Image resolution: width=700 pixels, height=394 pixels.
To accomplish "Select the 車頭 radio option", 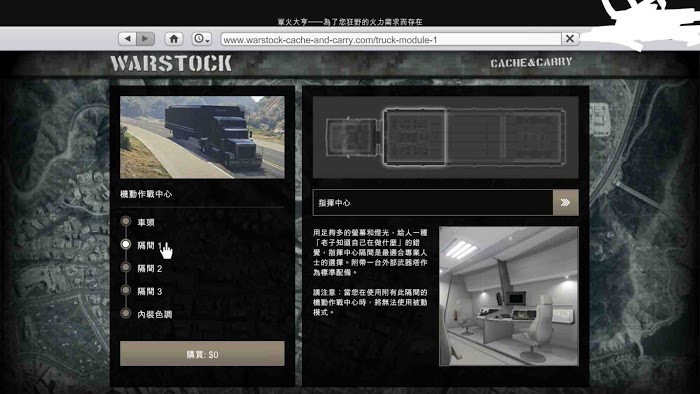I will (x=126, y=221).
